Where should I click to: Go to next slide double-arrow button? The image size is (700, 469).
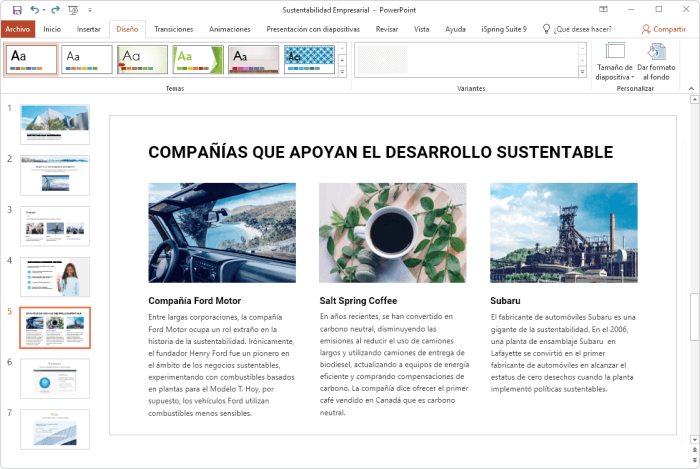coord(695,459)
